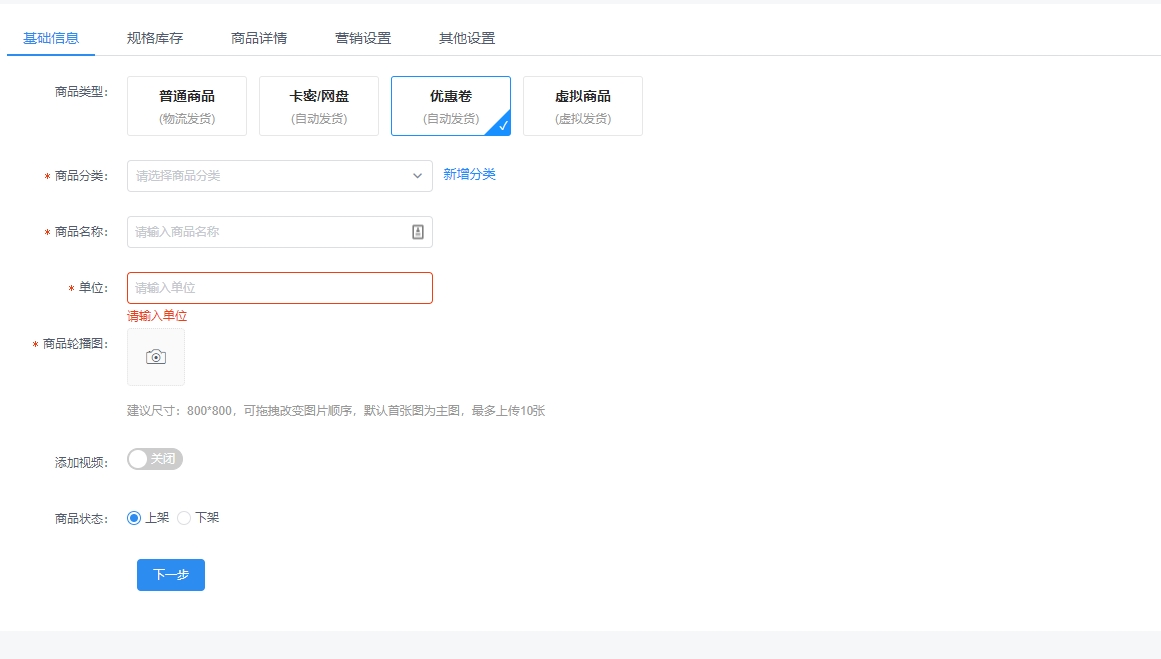
Task: Go to the 营销设置 tab
Action: tap(363, 38)
